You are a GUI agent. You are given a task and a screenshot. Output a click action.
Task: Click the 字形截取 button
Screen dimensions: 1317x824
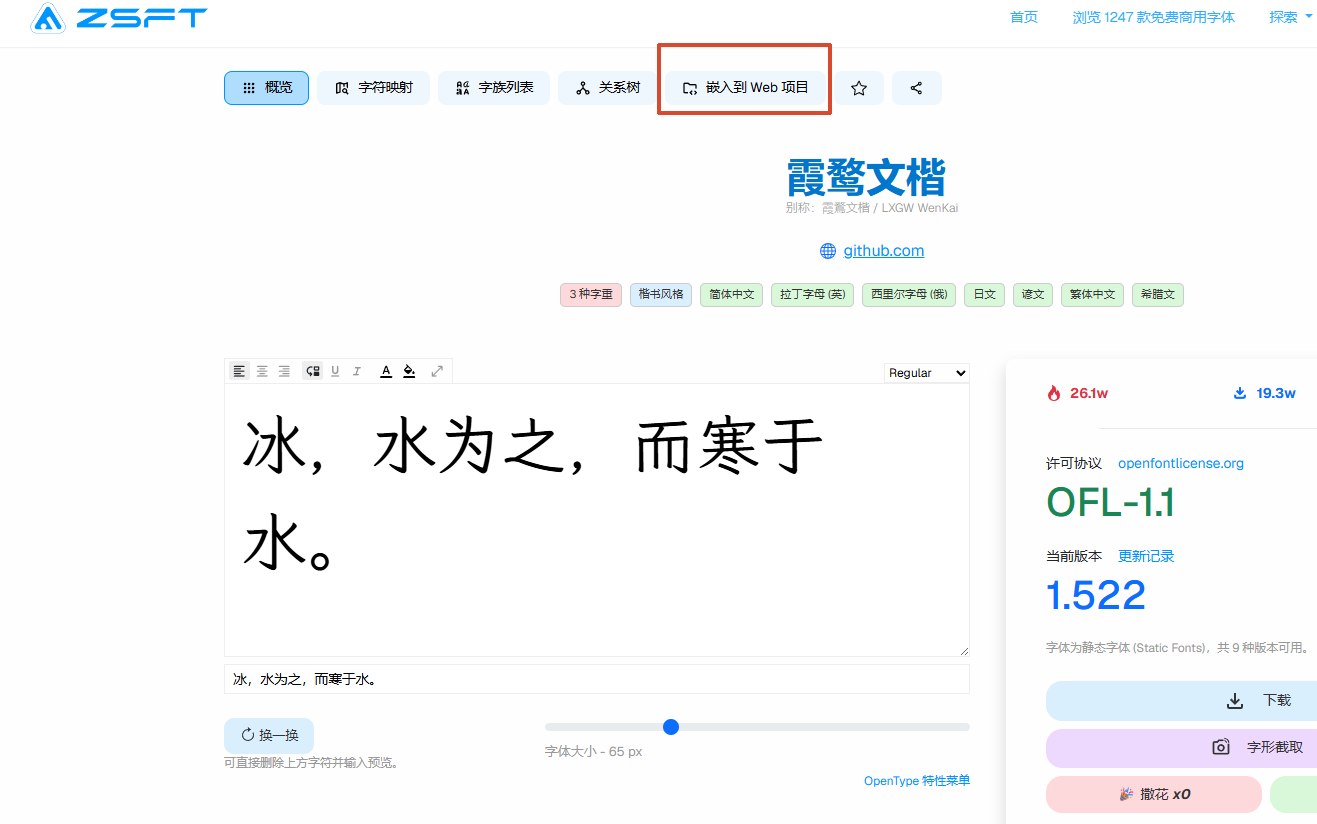1182,748
